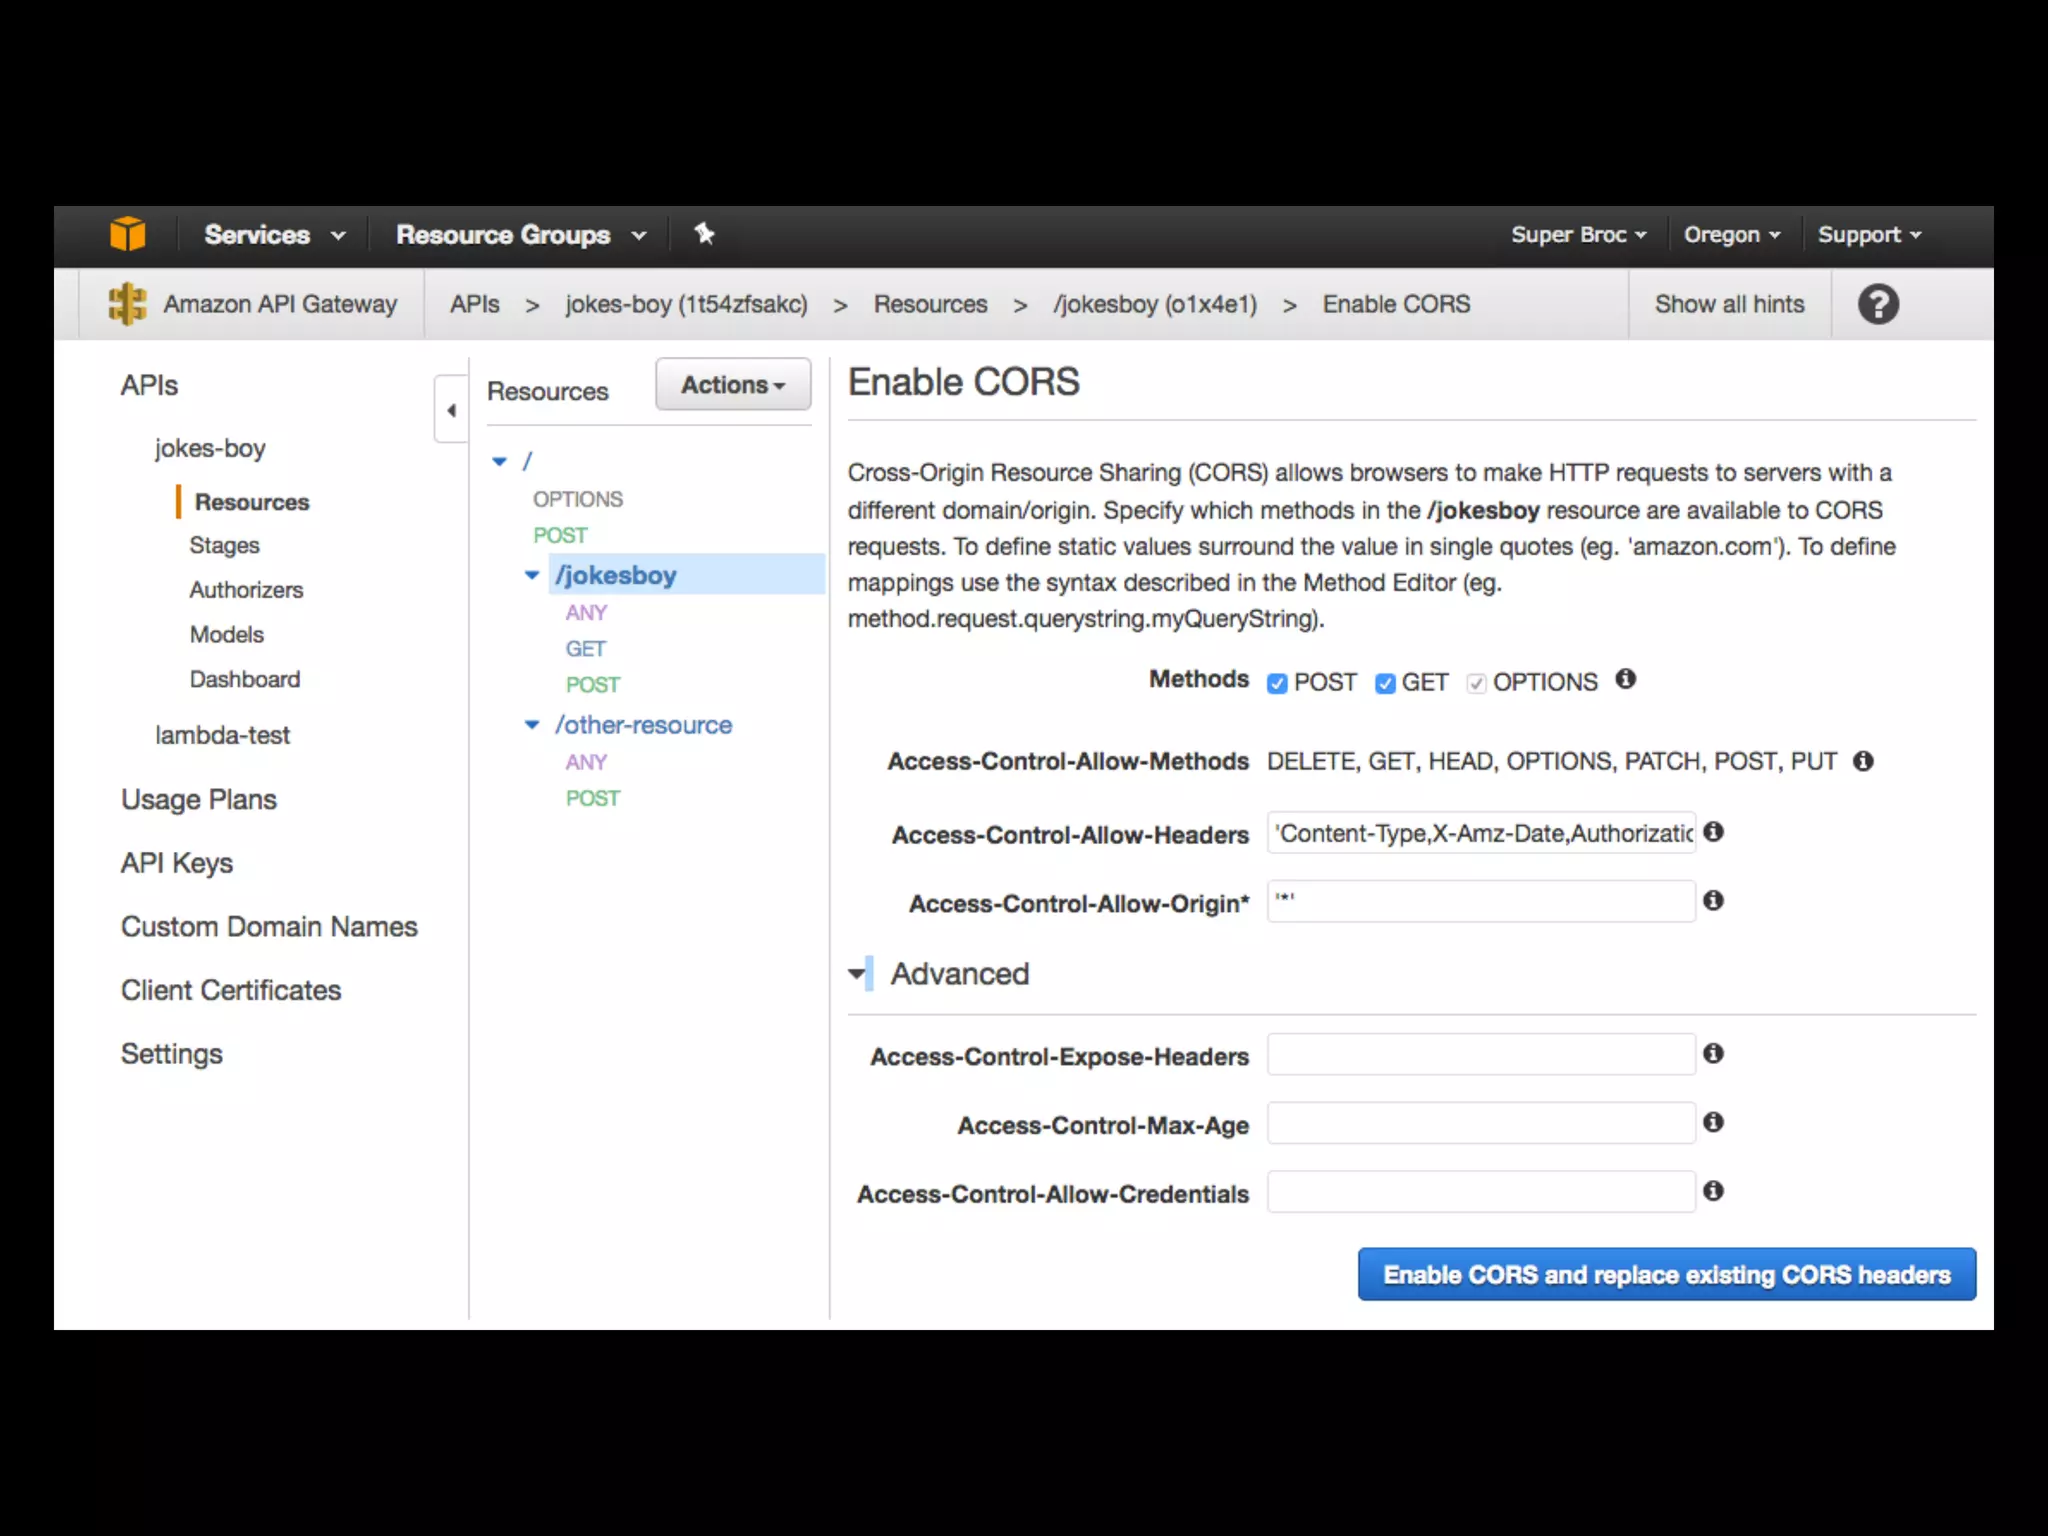Collapse the Advanced section triangle
2048x1536 pixels.
click(x=857, y=973)
